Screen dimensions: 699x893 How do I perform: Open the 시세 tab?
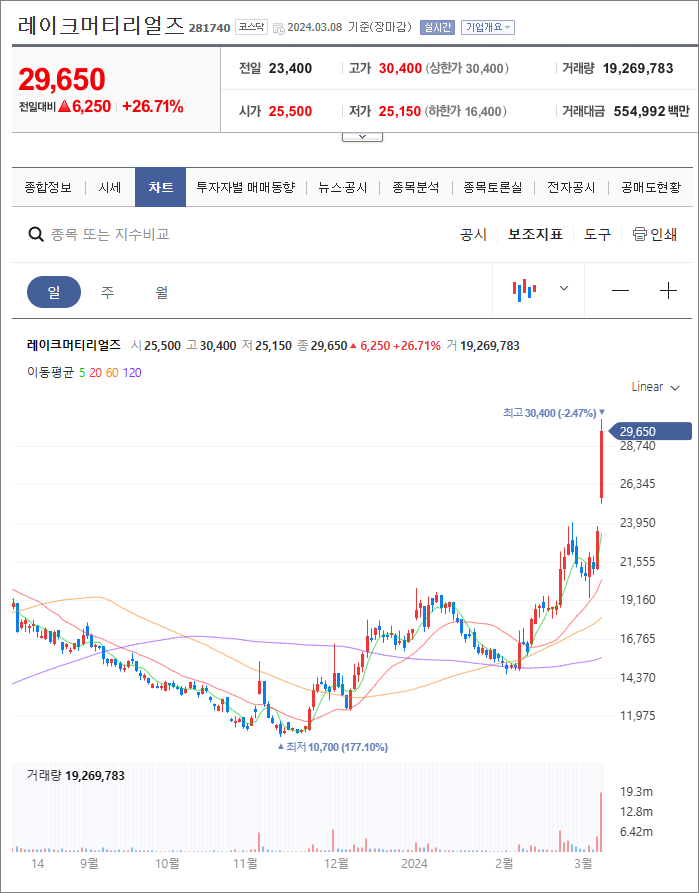109,187
